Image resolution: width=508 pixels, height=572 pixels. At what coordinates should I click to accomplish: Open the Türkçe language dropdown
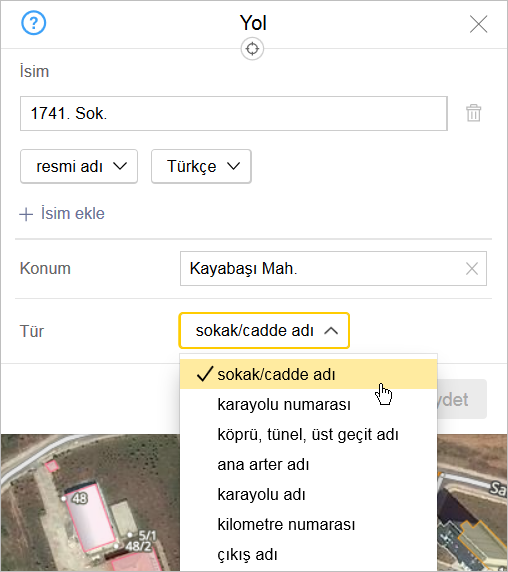(201, 166)
